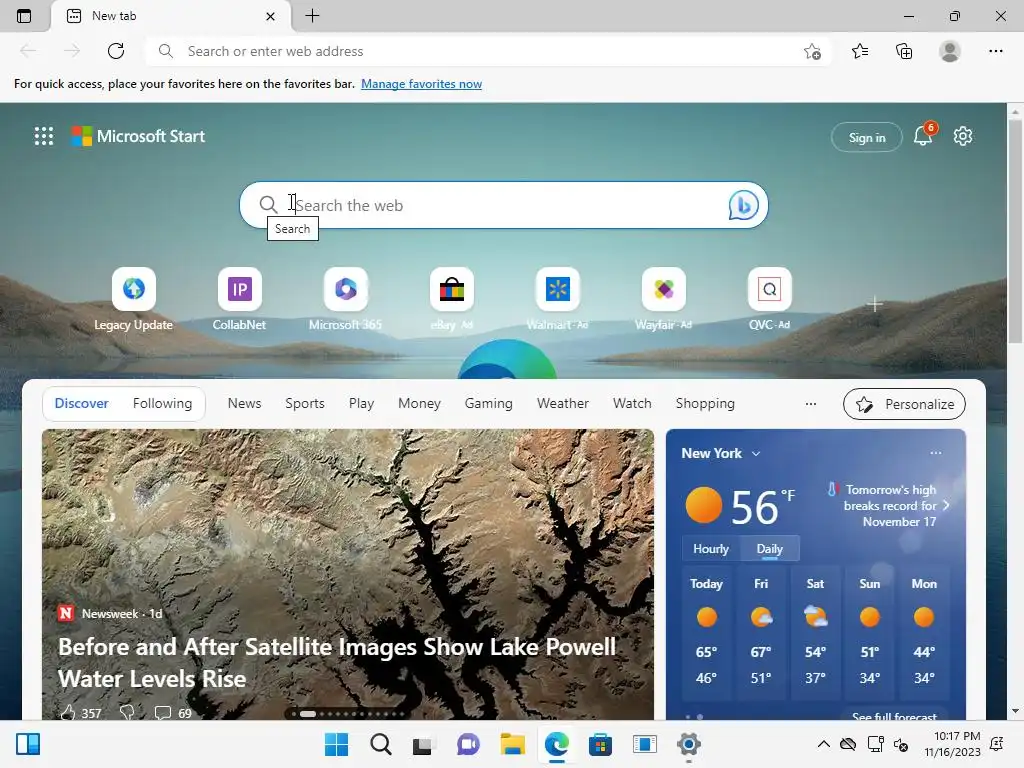Viewport: 1024px width, 768px height.
Task: Open Edge Settings and more menu
Action: pyautogui.click(x=995, y=51)
